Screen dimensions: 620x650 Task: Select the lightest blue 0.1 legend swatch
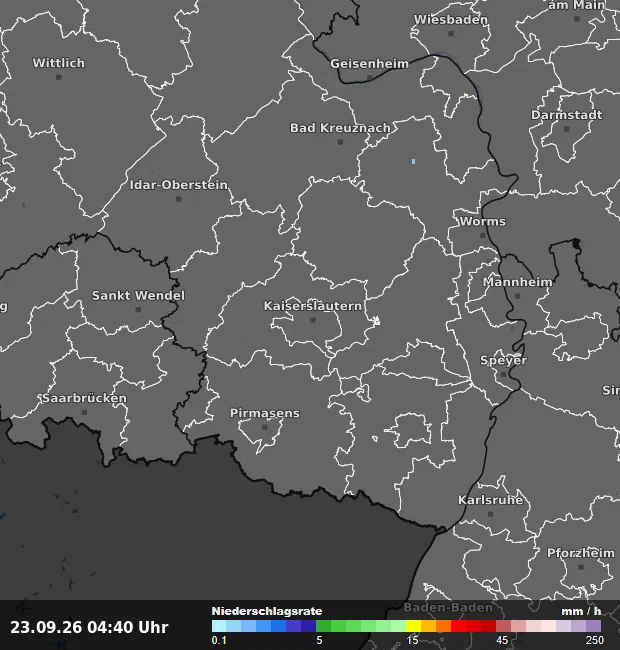coord(219,626)
